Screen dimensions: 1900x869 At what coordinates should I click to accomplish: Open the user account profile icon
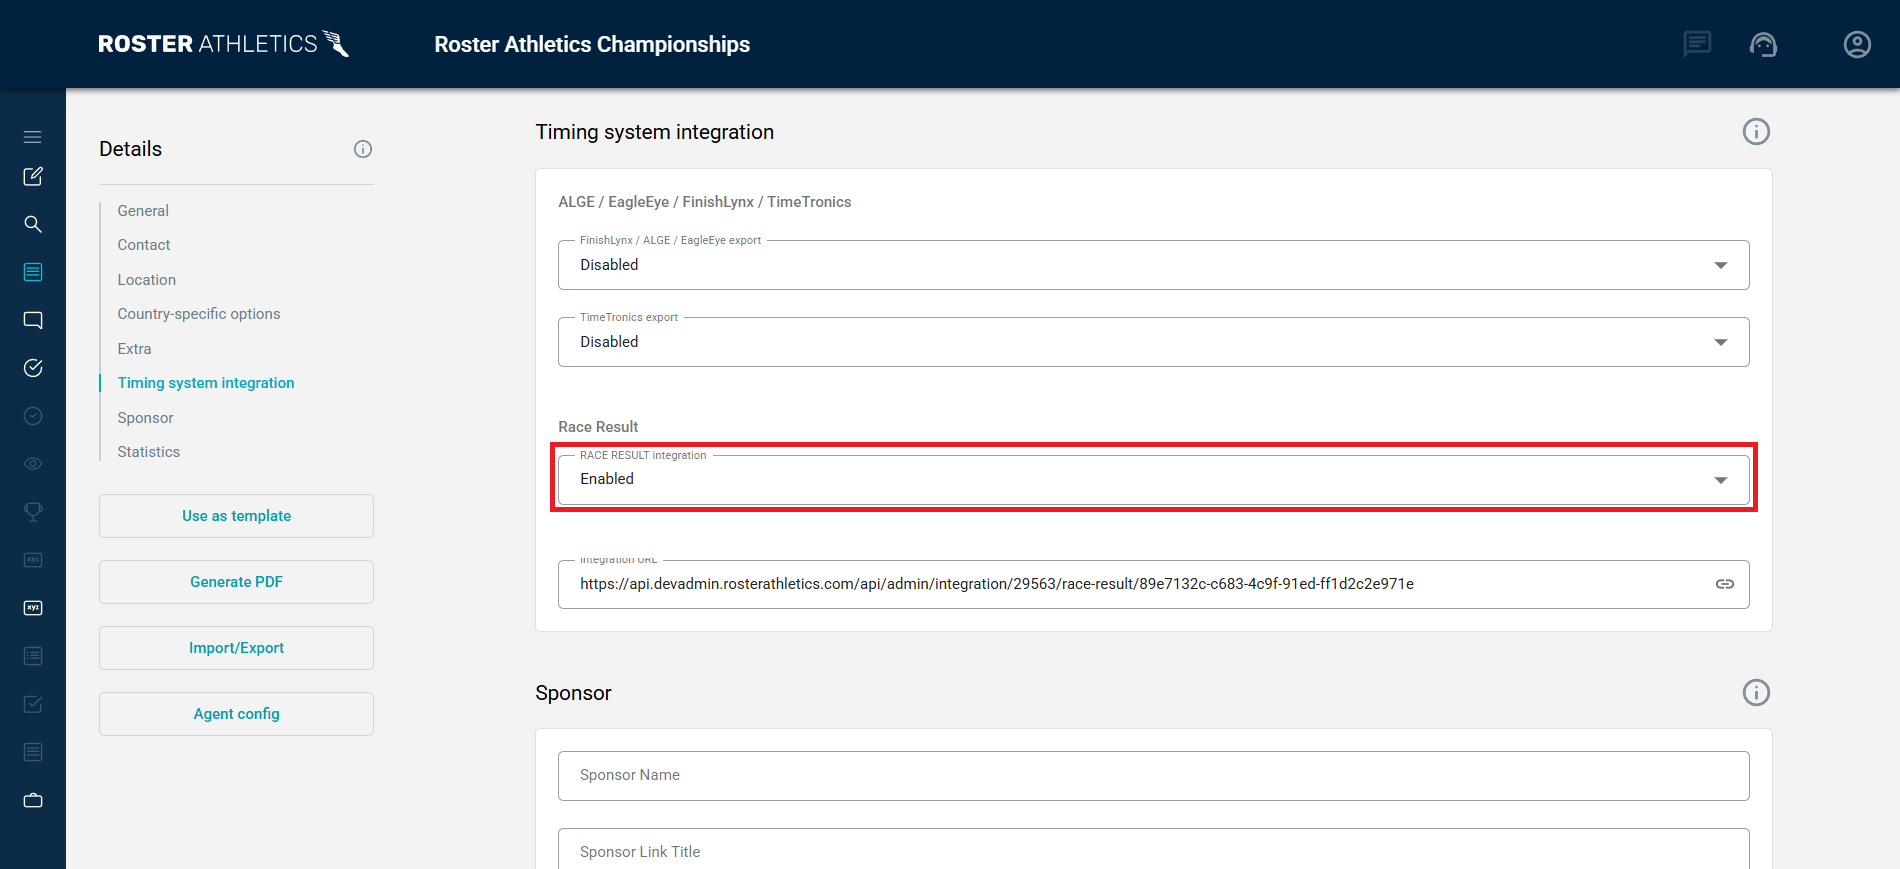pos(1857,44)
